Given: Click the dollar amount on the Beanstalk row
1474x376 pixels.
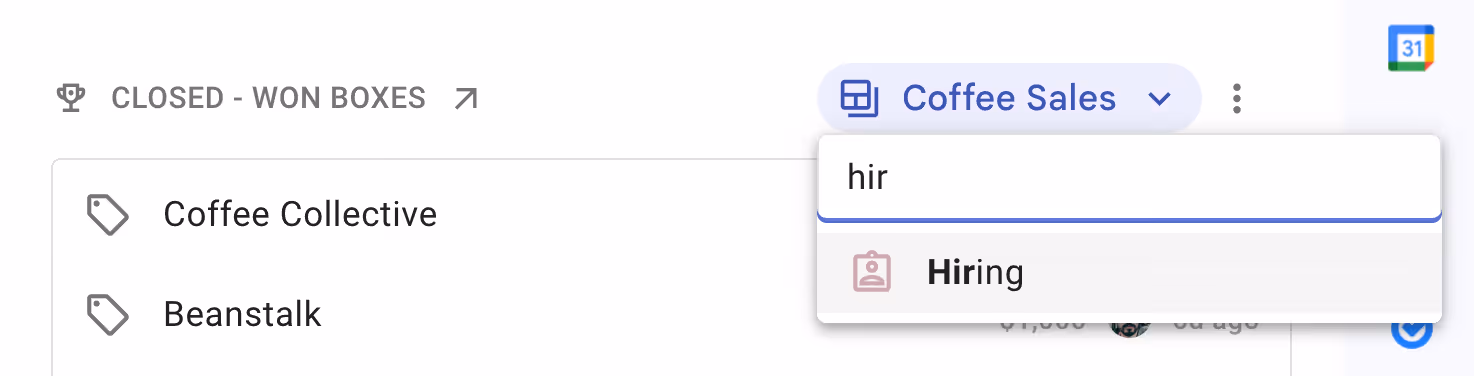Looking at the screenshot, I should [1043, 325].
